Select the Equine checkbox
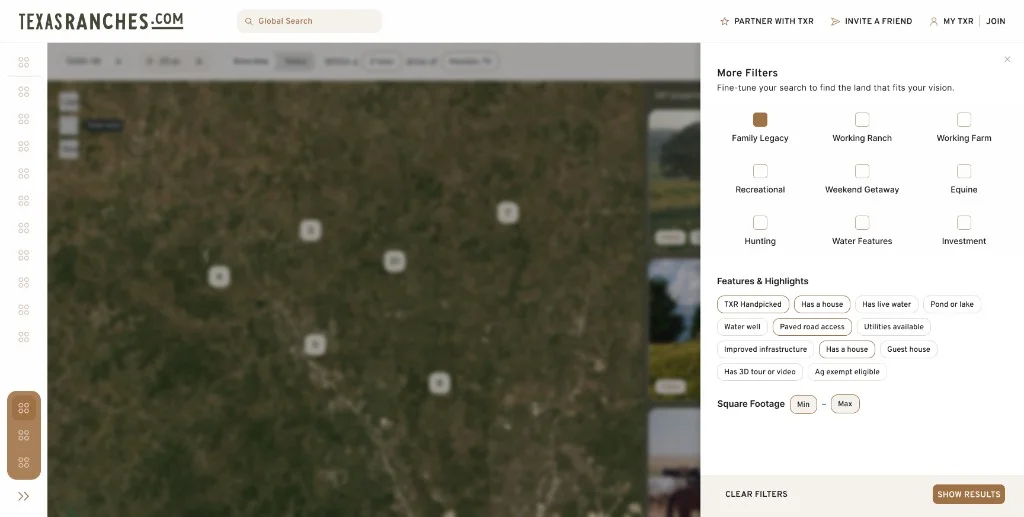This screenshot has width=1024, height=517. pyautogui.click(x=964, y=171)
